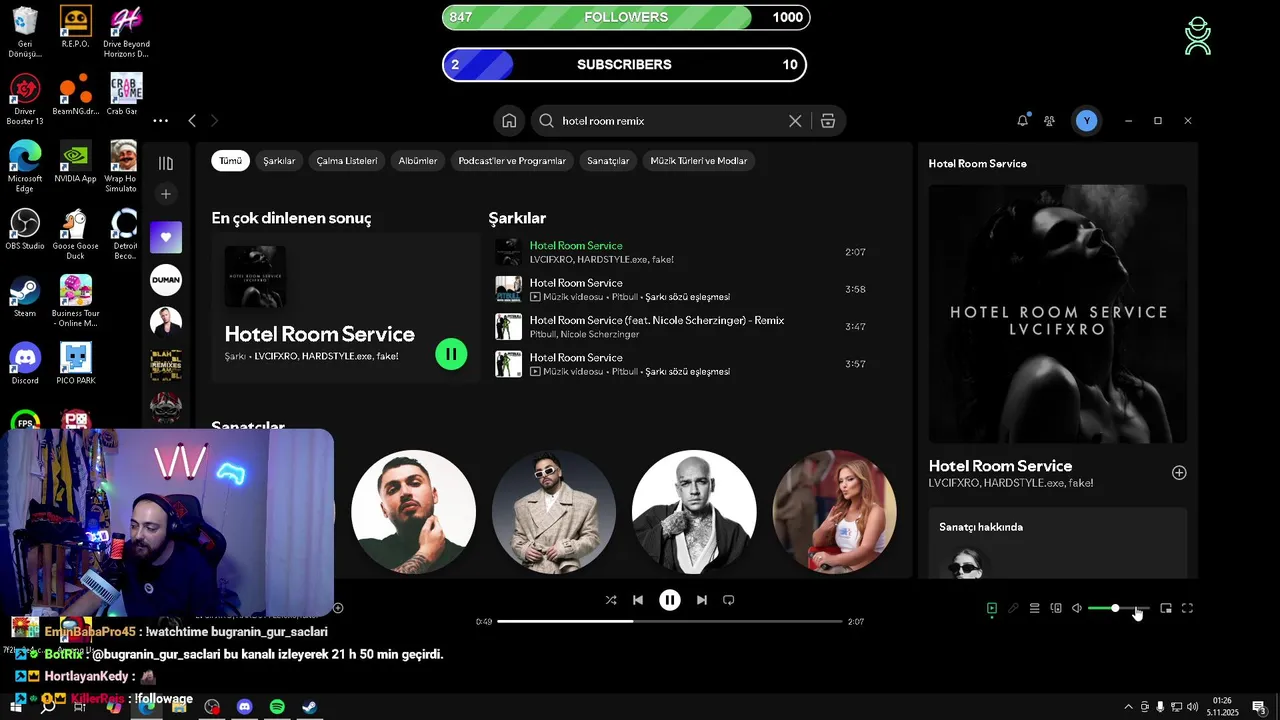Open the first artist, bearded with neck tattoo
1280x720 pixels.
coord(413,512)
